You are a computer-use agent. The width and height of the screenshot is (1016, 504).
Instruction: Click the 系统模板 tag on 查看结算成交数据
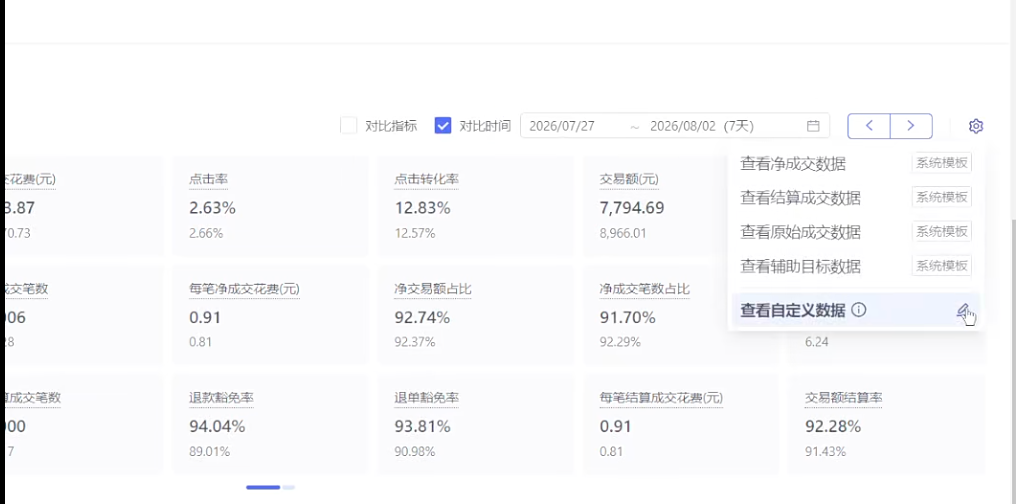coord(941,197)
